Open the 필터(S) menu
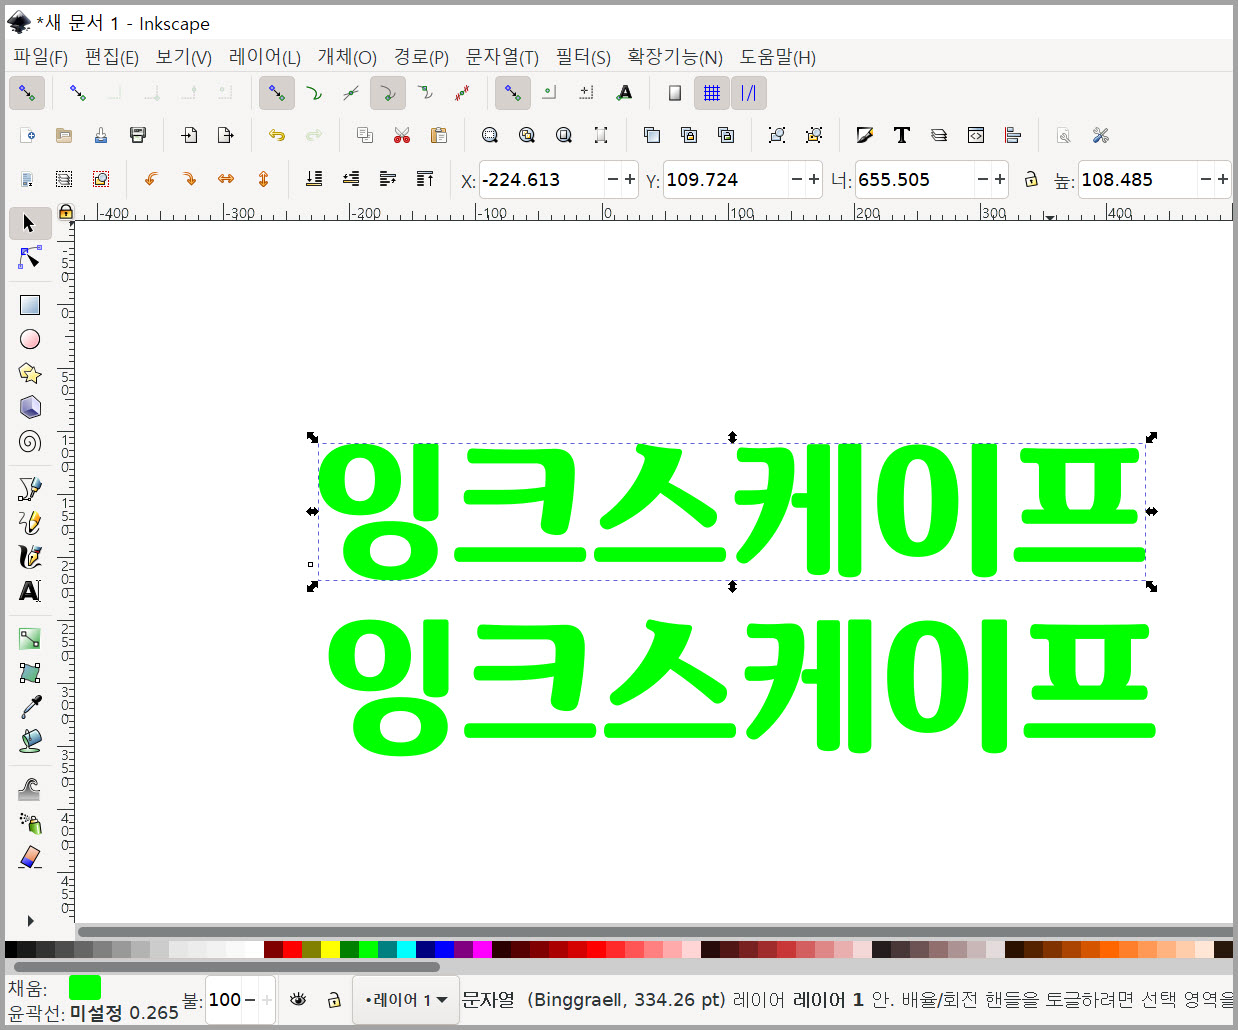 [x=583, y=57]
